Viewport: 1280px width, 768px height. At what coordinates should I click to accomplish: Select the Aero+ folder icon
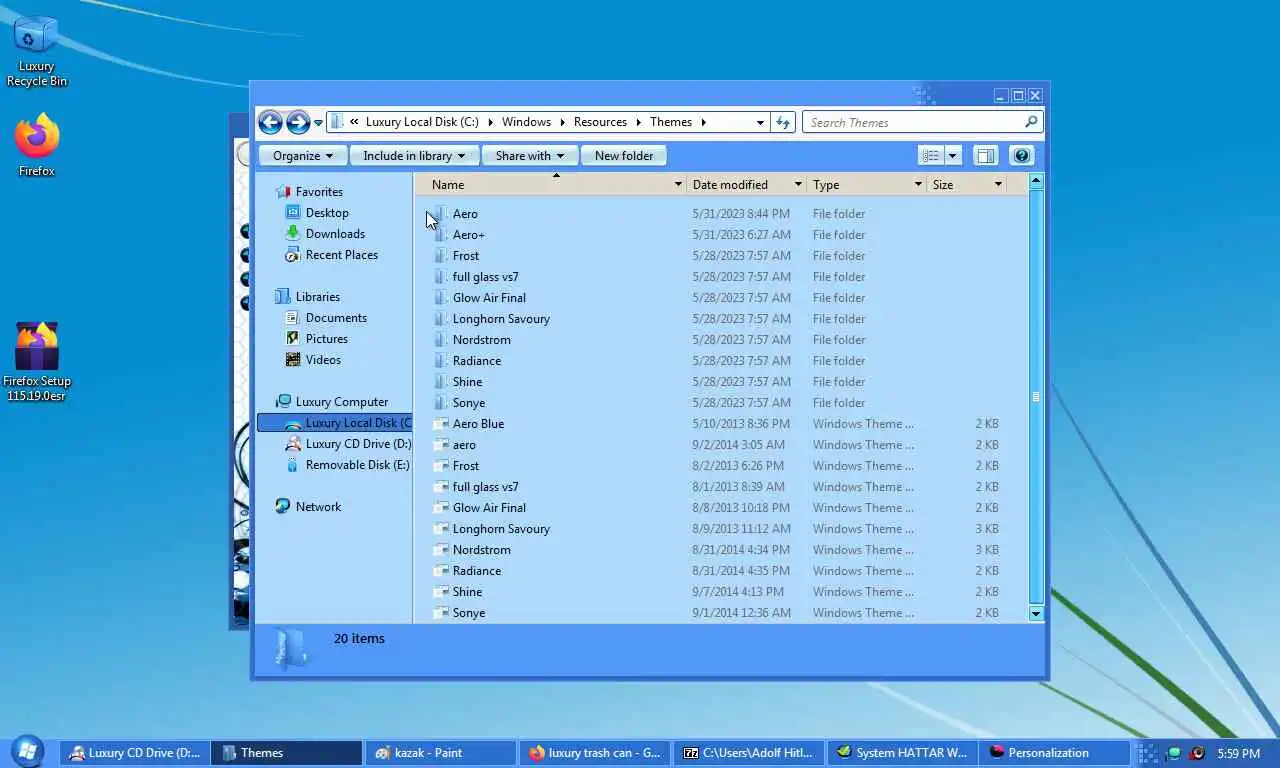coord(440,235)
